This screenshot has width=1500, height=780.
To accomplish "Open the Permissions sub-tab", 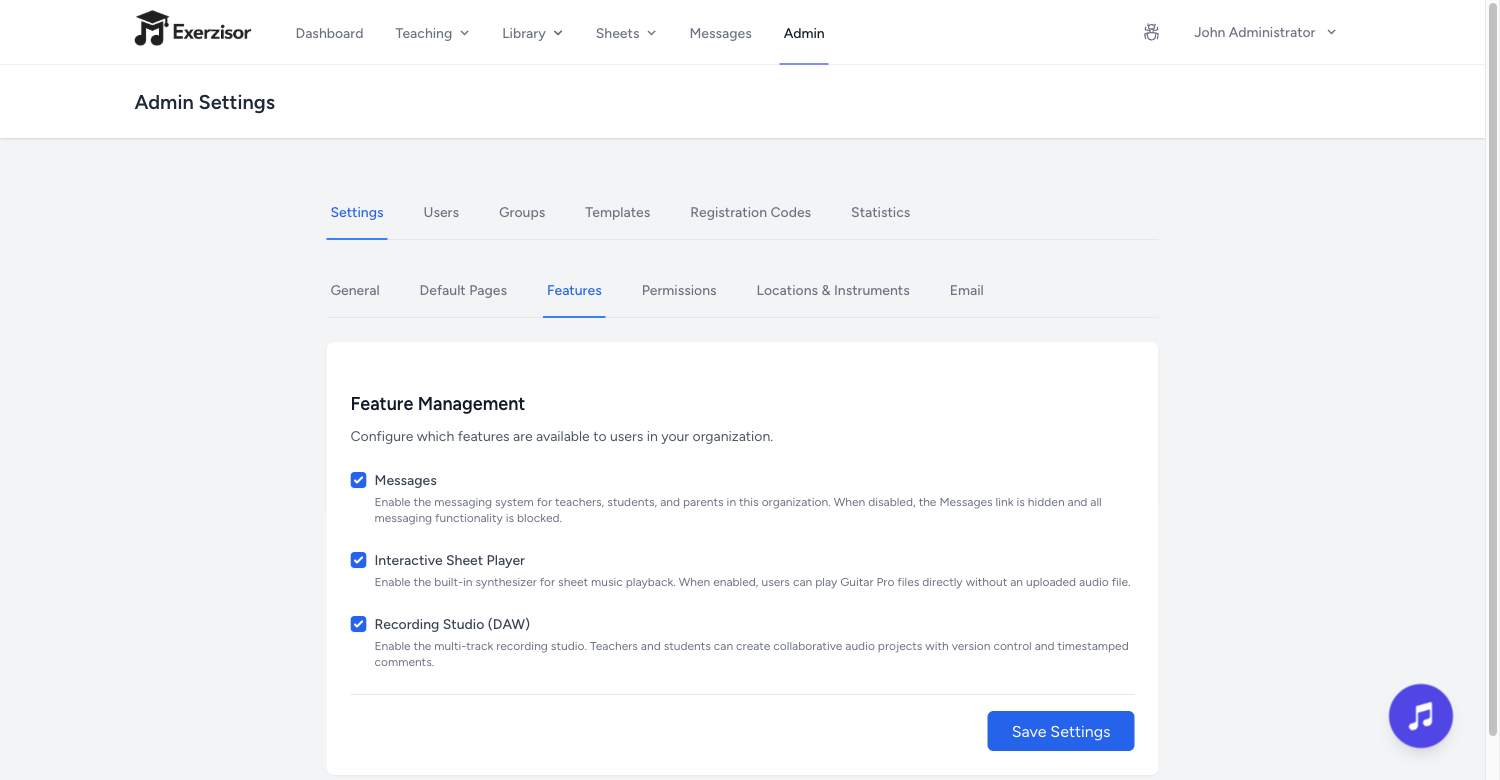I will (x=679, y=290).
